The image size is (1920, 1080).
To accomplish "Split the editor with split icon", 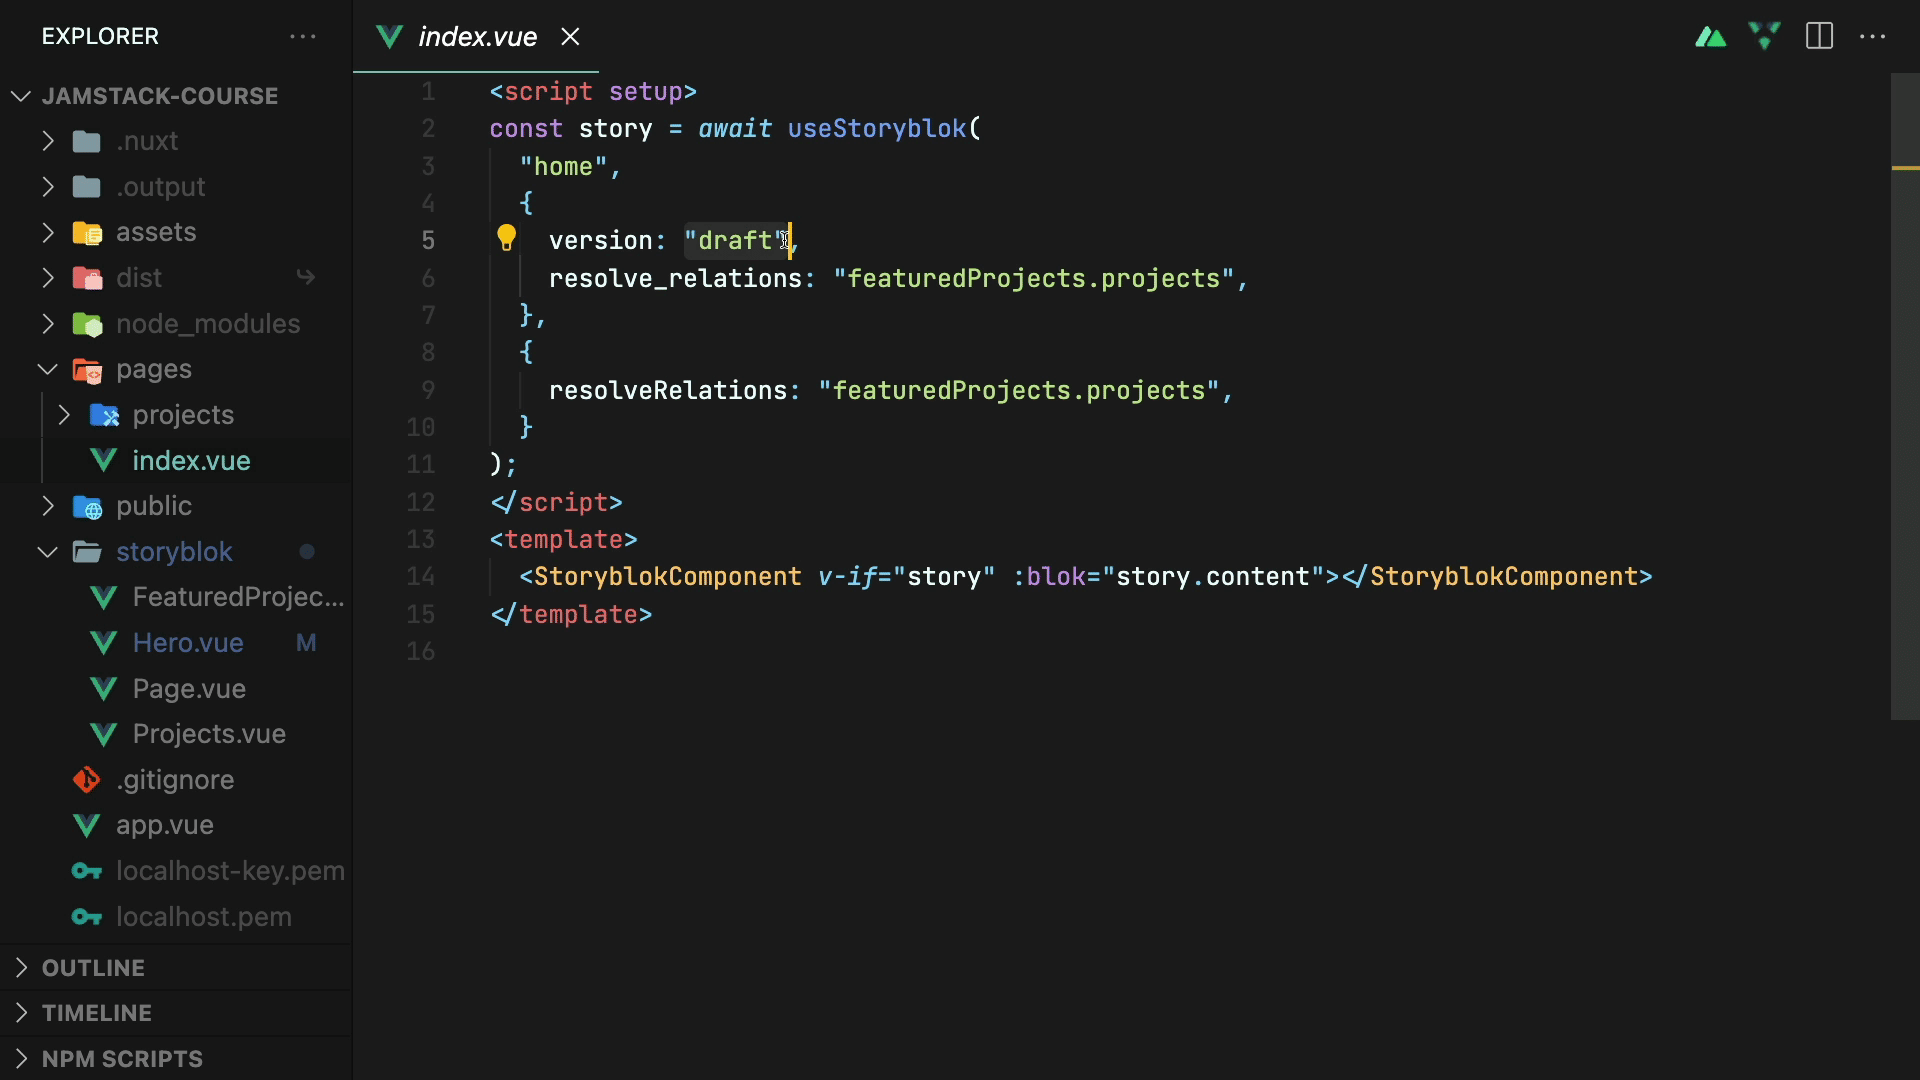I will pyautogui.click(x=1819, y=36).
